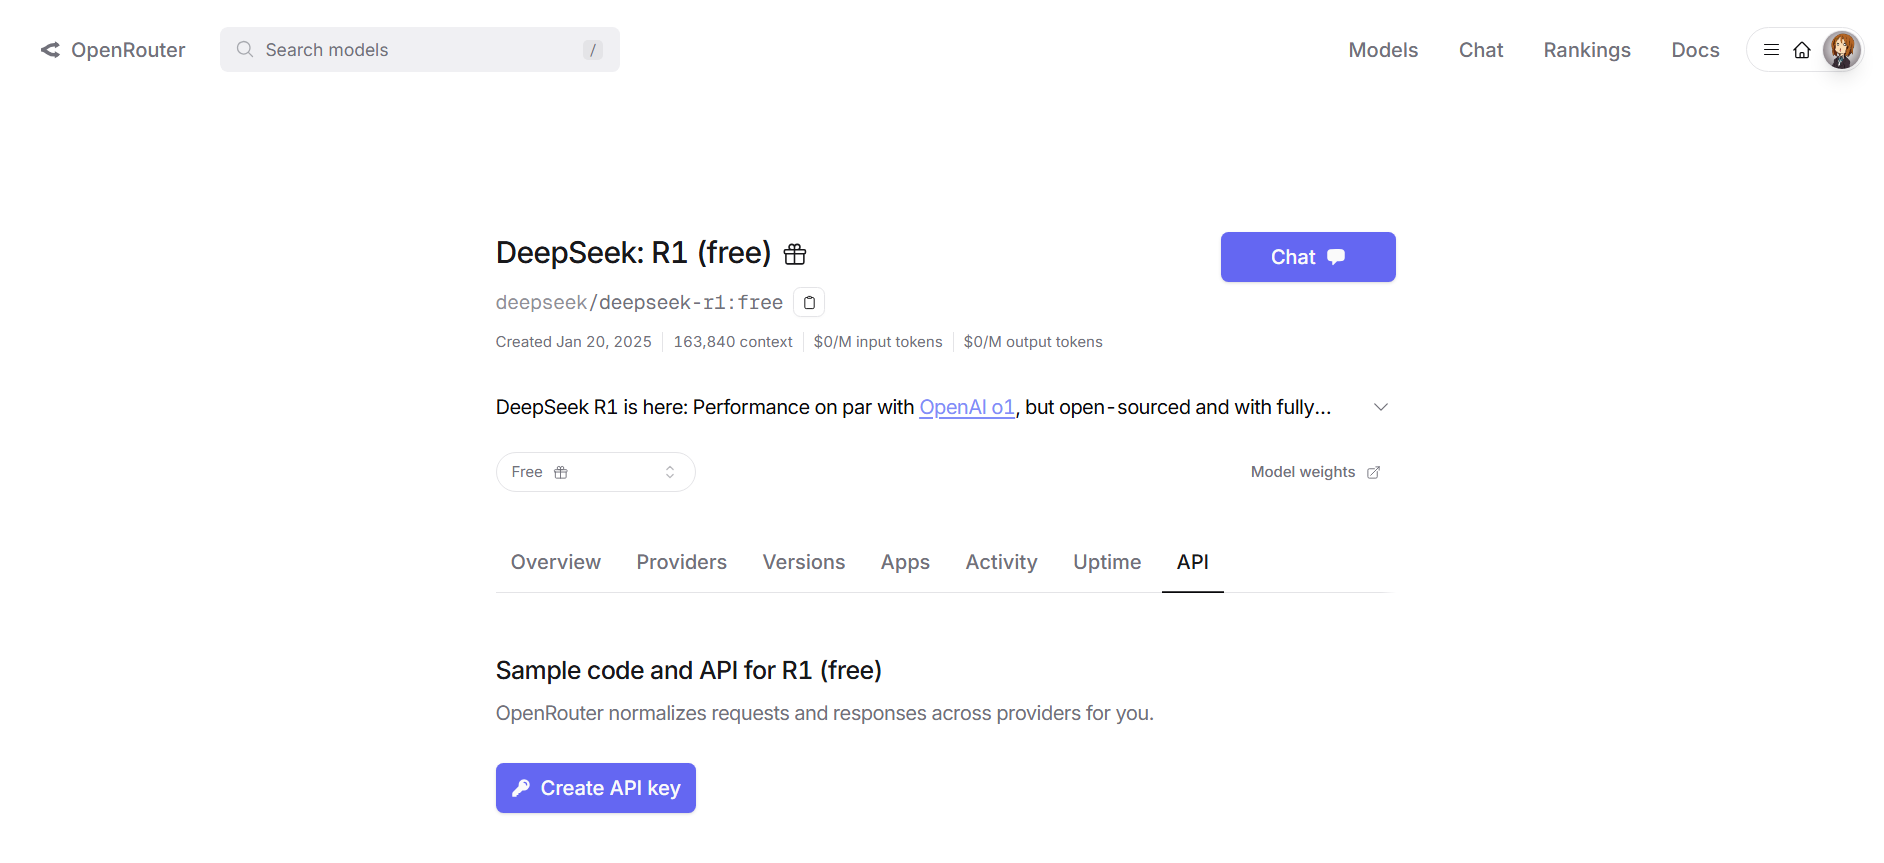1884x863 pixels.
Task: Navigate to Docs in the header
Action: coord(1695,50)
